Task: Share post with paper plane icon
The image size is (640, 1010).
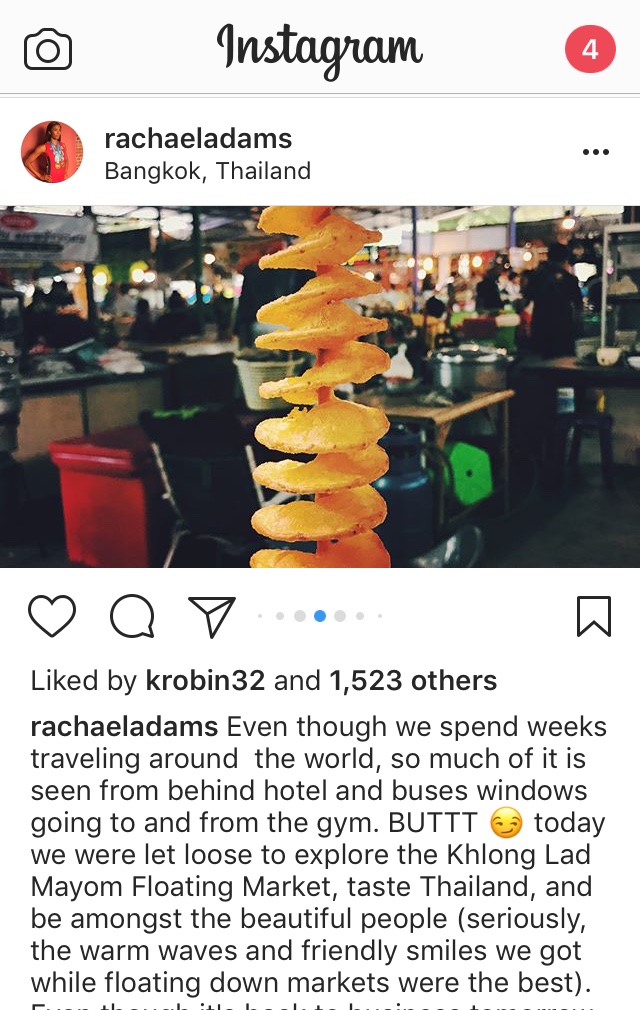Action: 212,616
